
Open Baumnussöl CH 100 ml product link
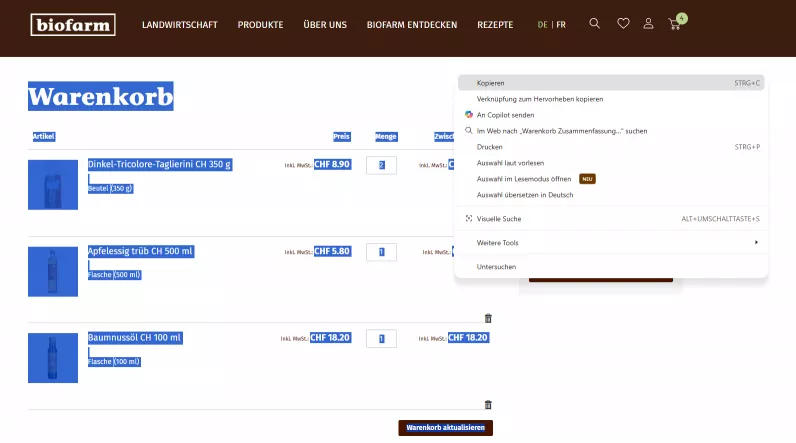click(x=135, y=338)
